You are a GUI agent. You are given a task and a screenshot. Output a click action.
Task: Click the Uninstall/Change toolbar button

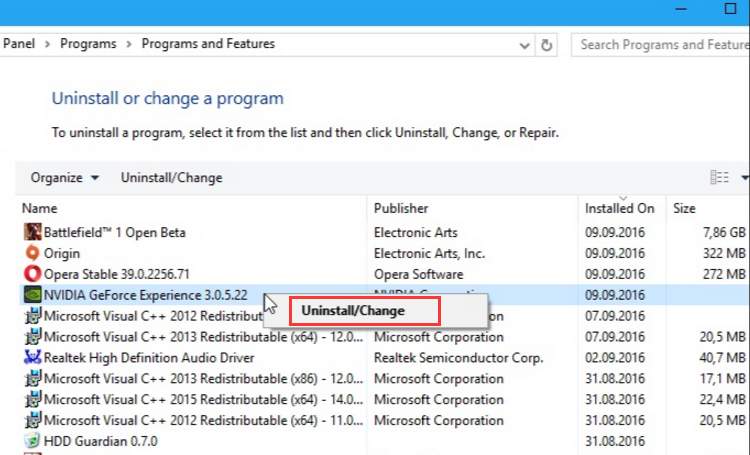tap(171, 178)
